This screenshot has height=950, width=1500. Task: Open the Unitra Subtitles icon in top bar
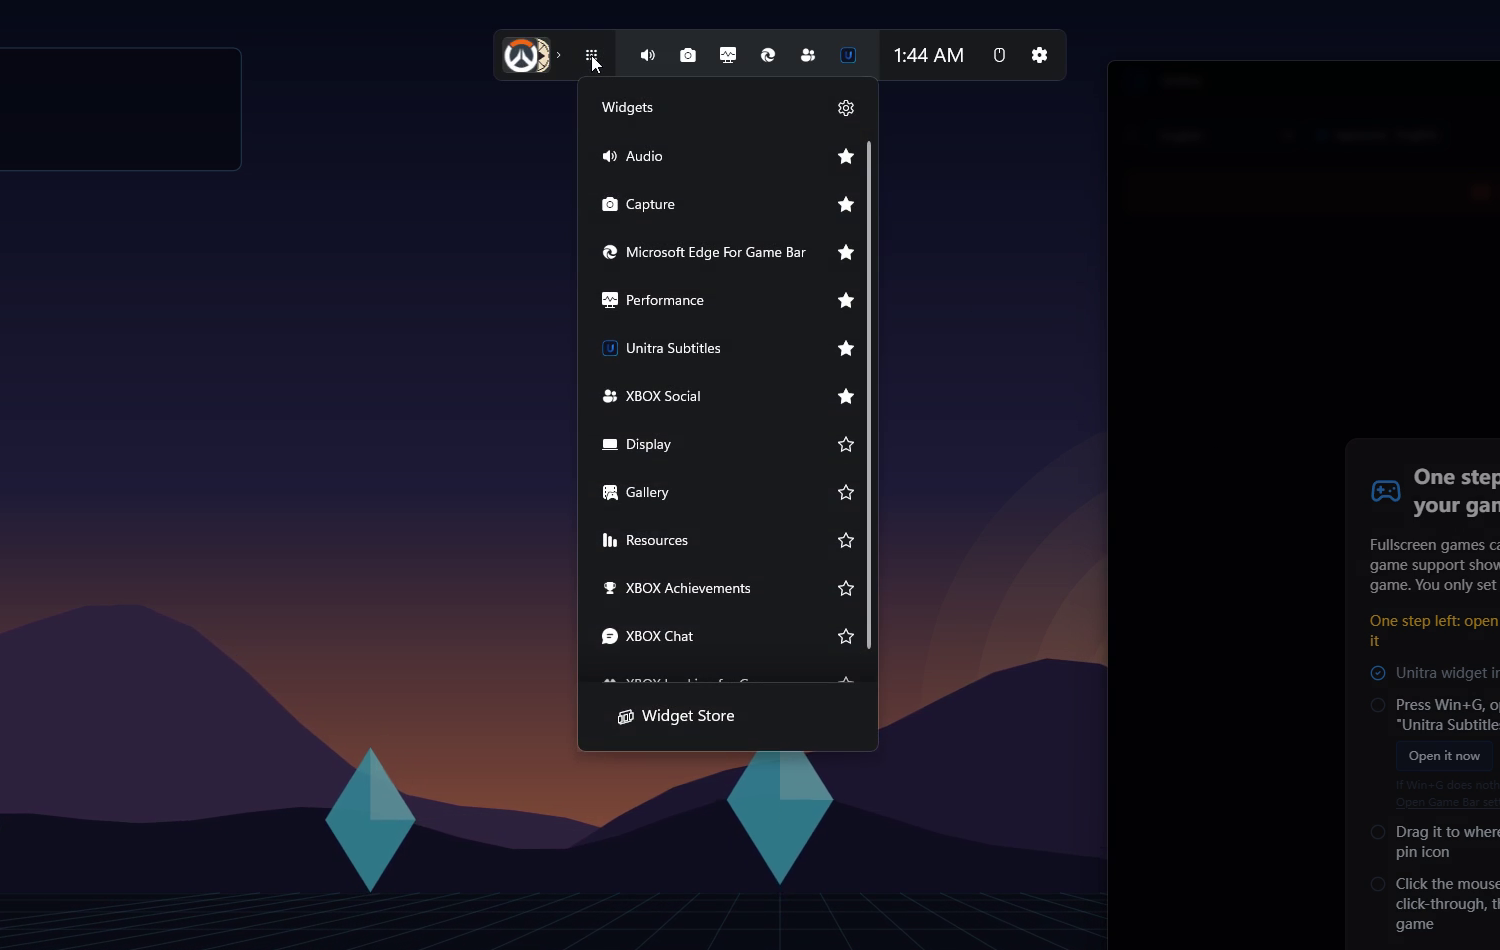(x=848, y=55)
